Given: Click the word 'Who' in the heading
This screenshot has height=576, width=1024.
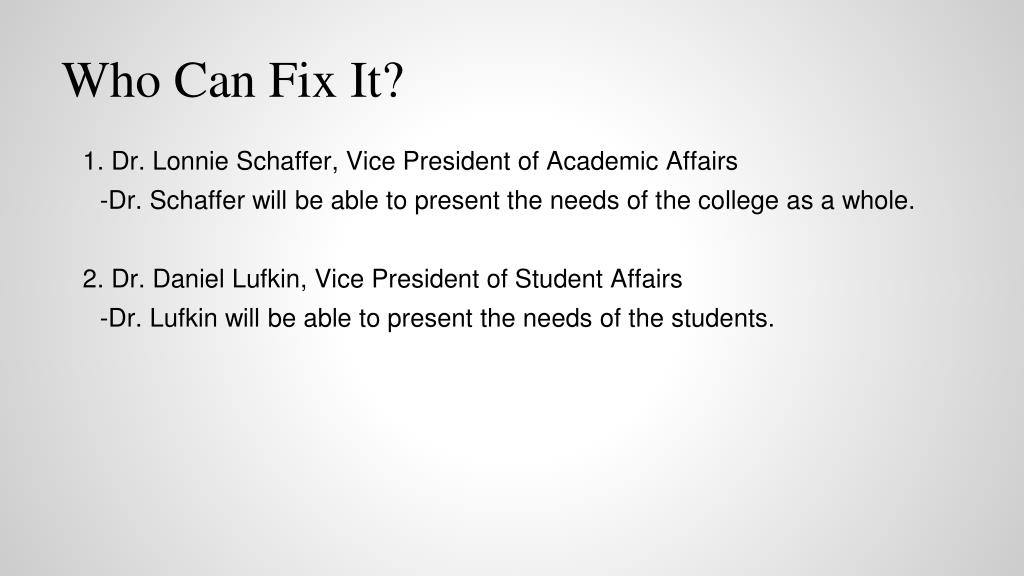Looking at the screenshot, I should (112, 80).
